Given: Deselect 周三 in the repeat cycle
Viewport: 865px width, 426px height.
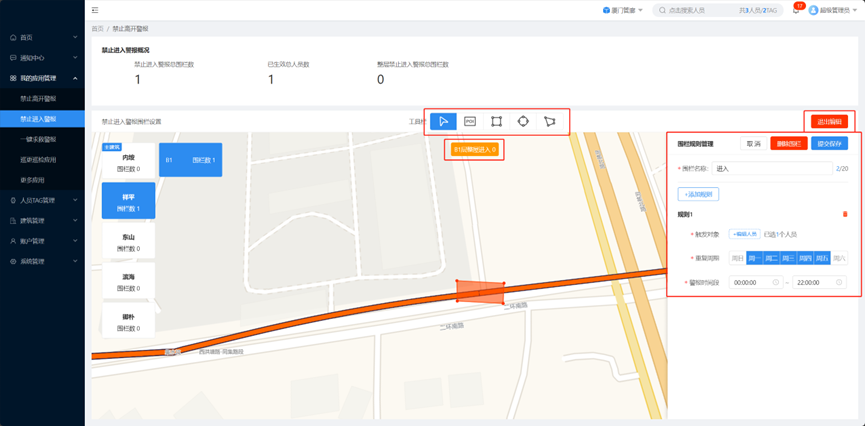Looking at the screenshot, I should [x=788, y=258].
